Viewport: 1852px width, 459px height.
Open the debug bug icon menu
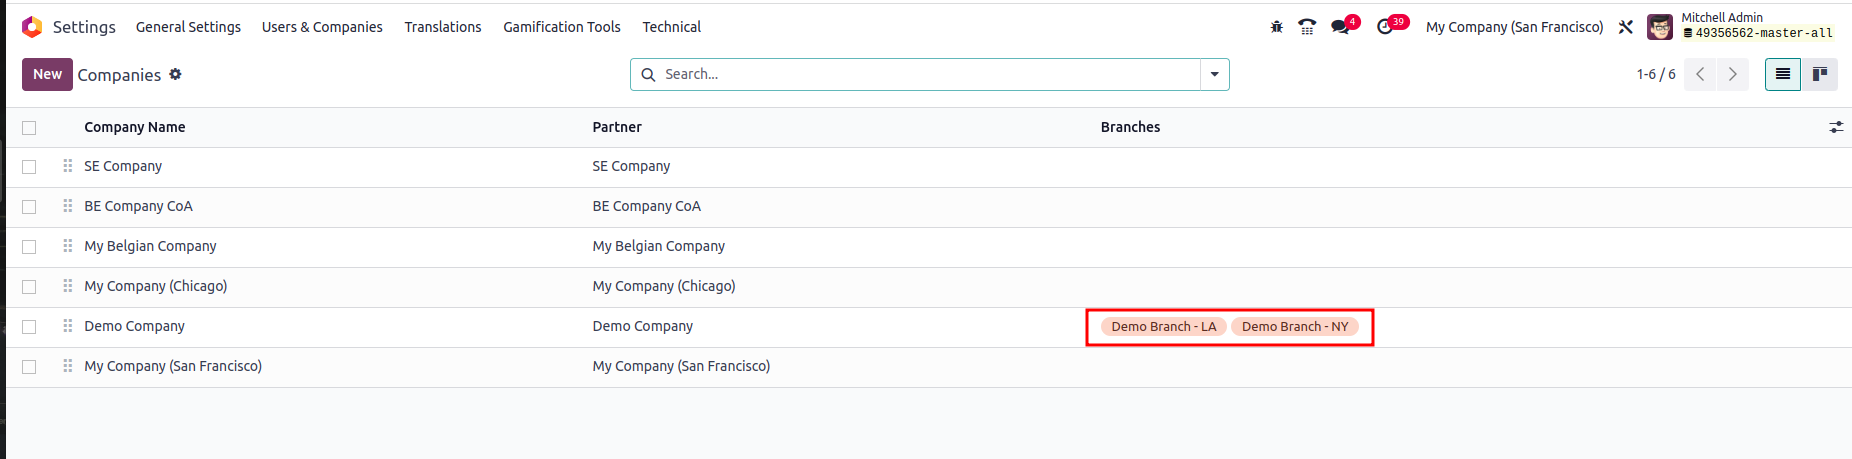[x=1276, y=27]
